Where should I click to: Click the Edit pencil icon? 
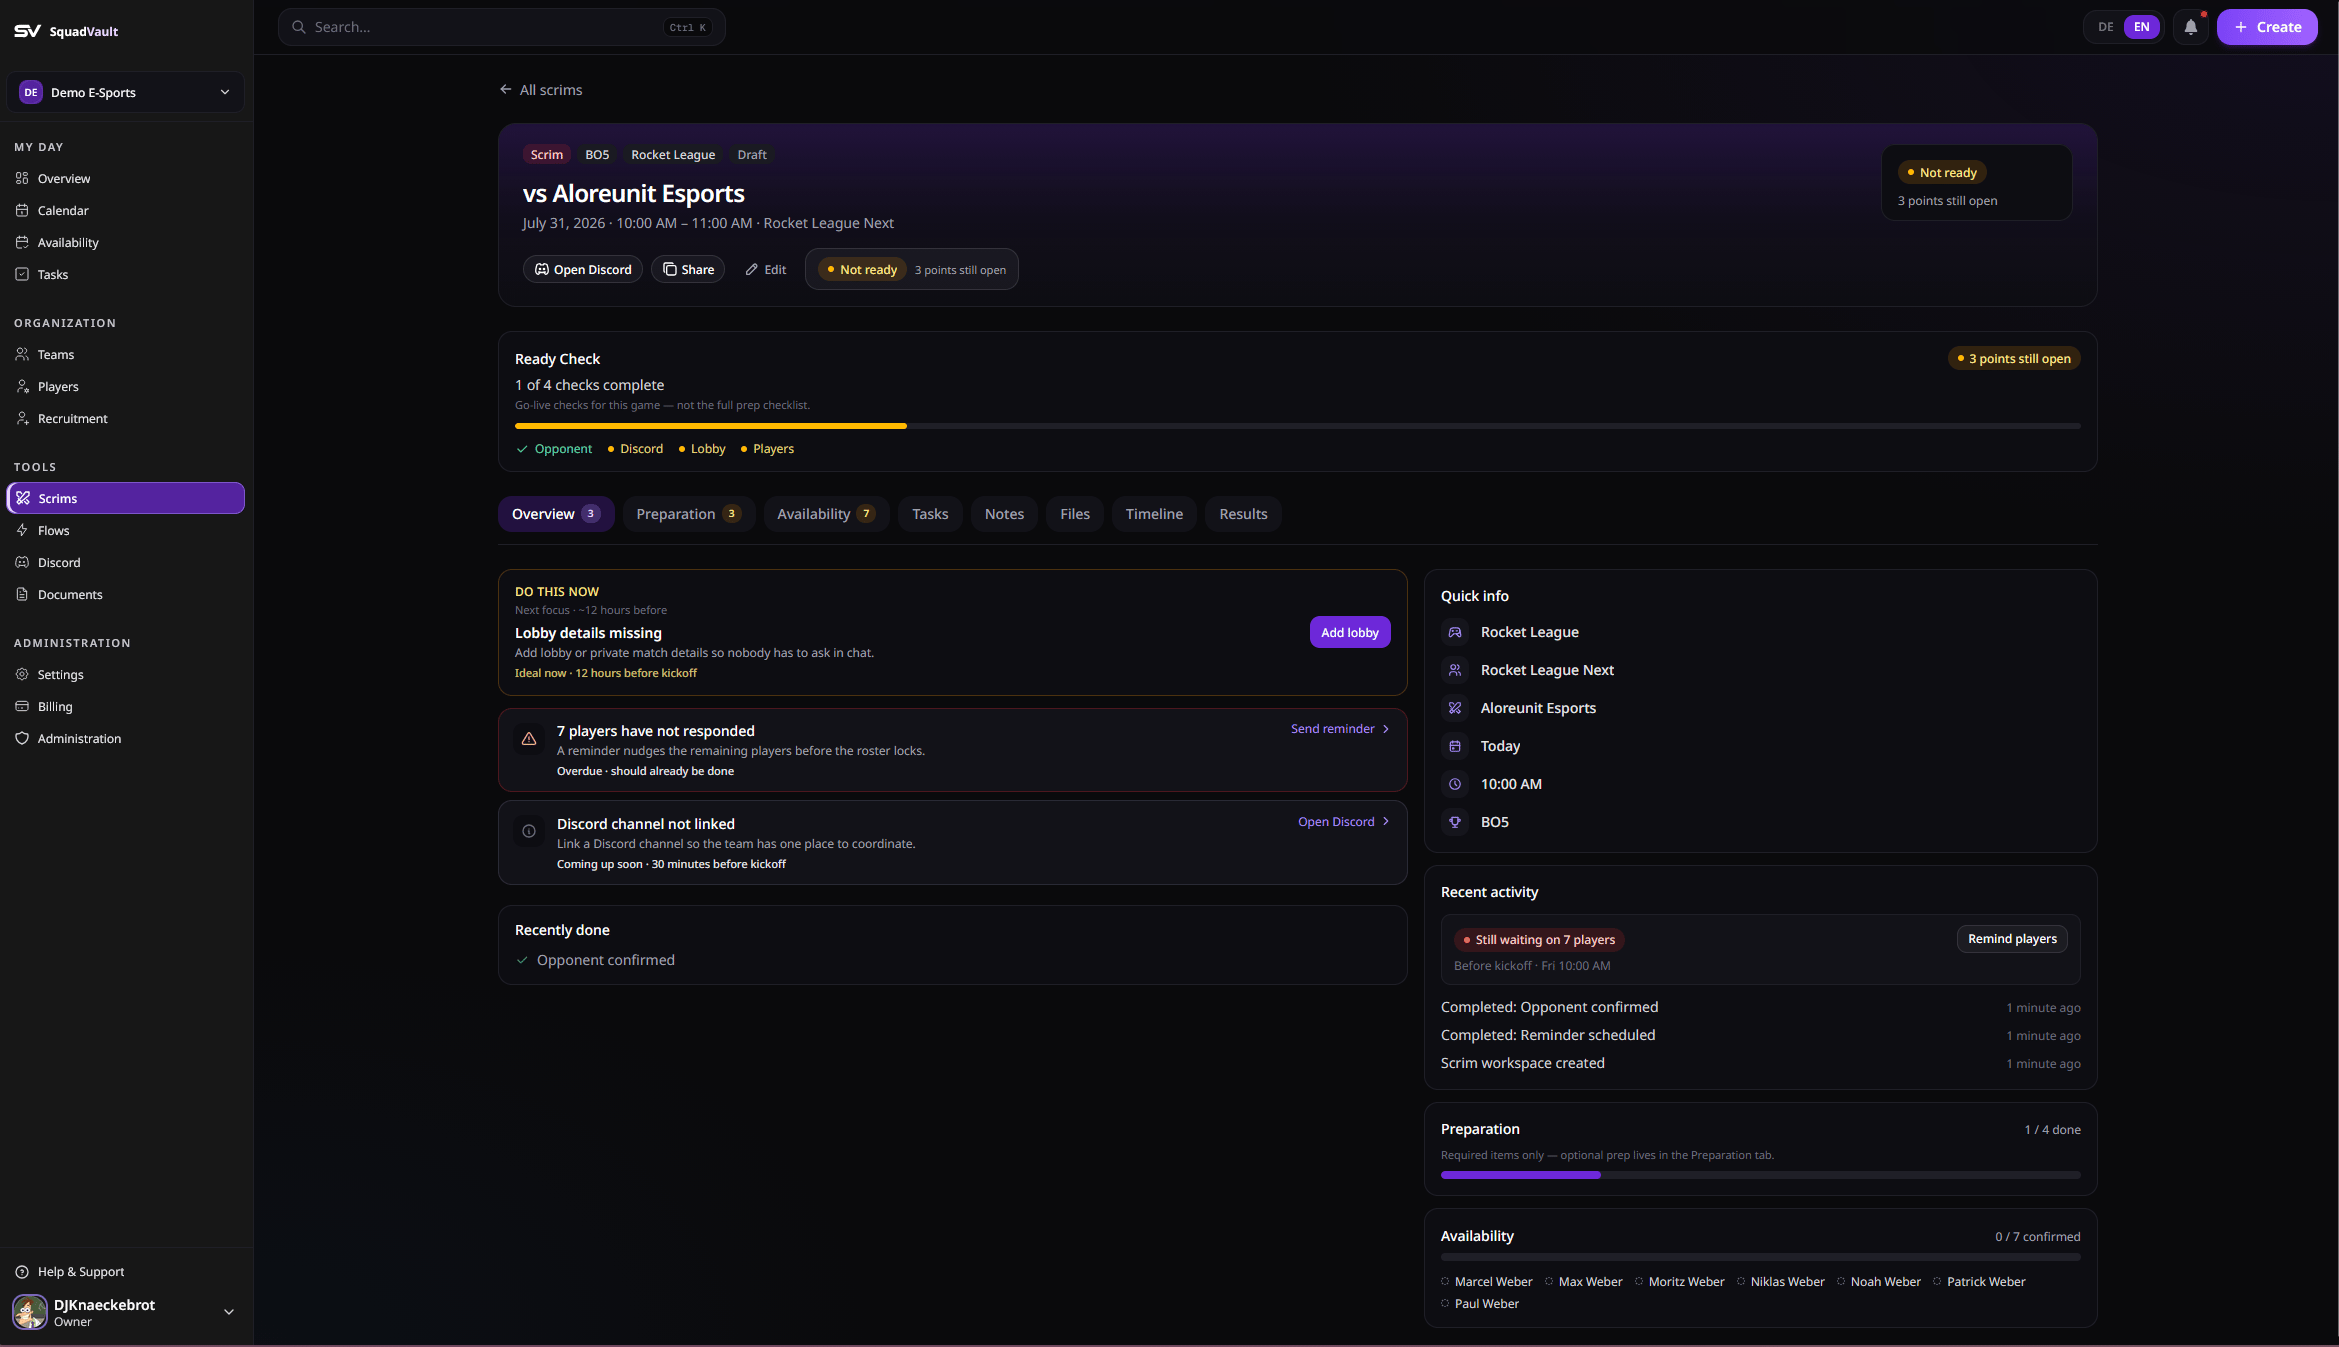click(752, 269)
